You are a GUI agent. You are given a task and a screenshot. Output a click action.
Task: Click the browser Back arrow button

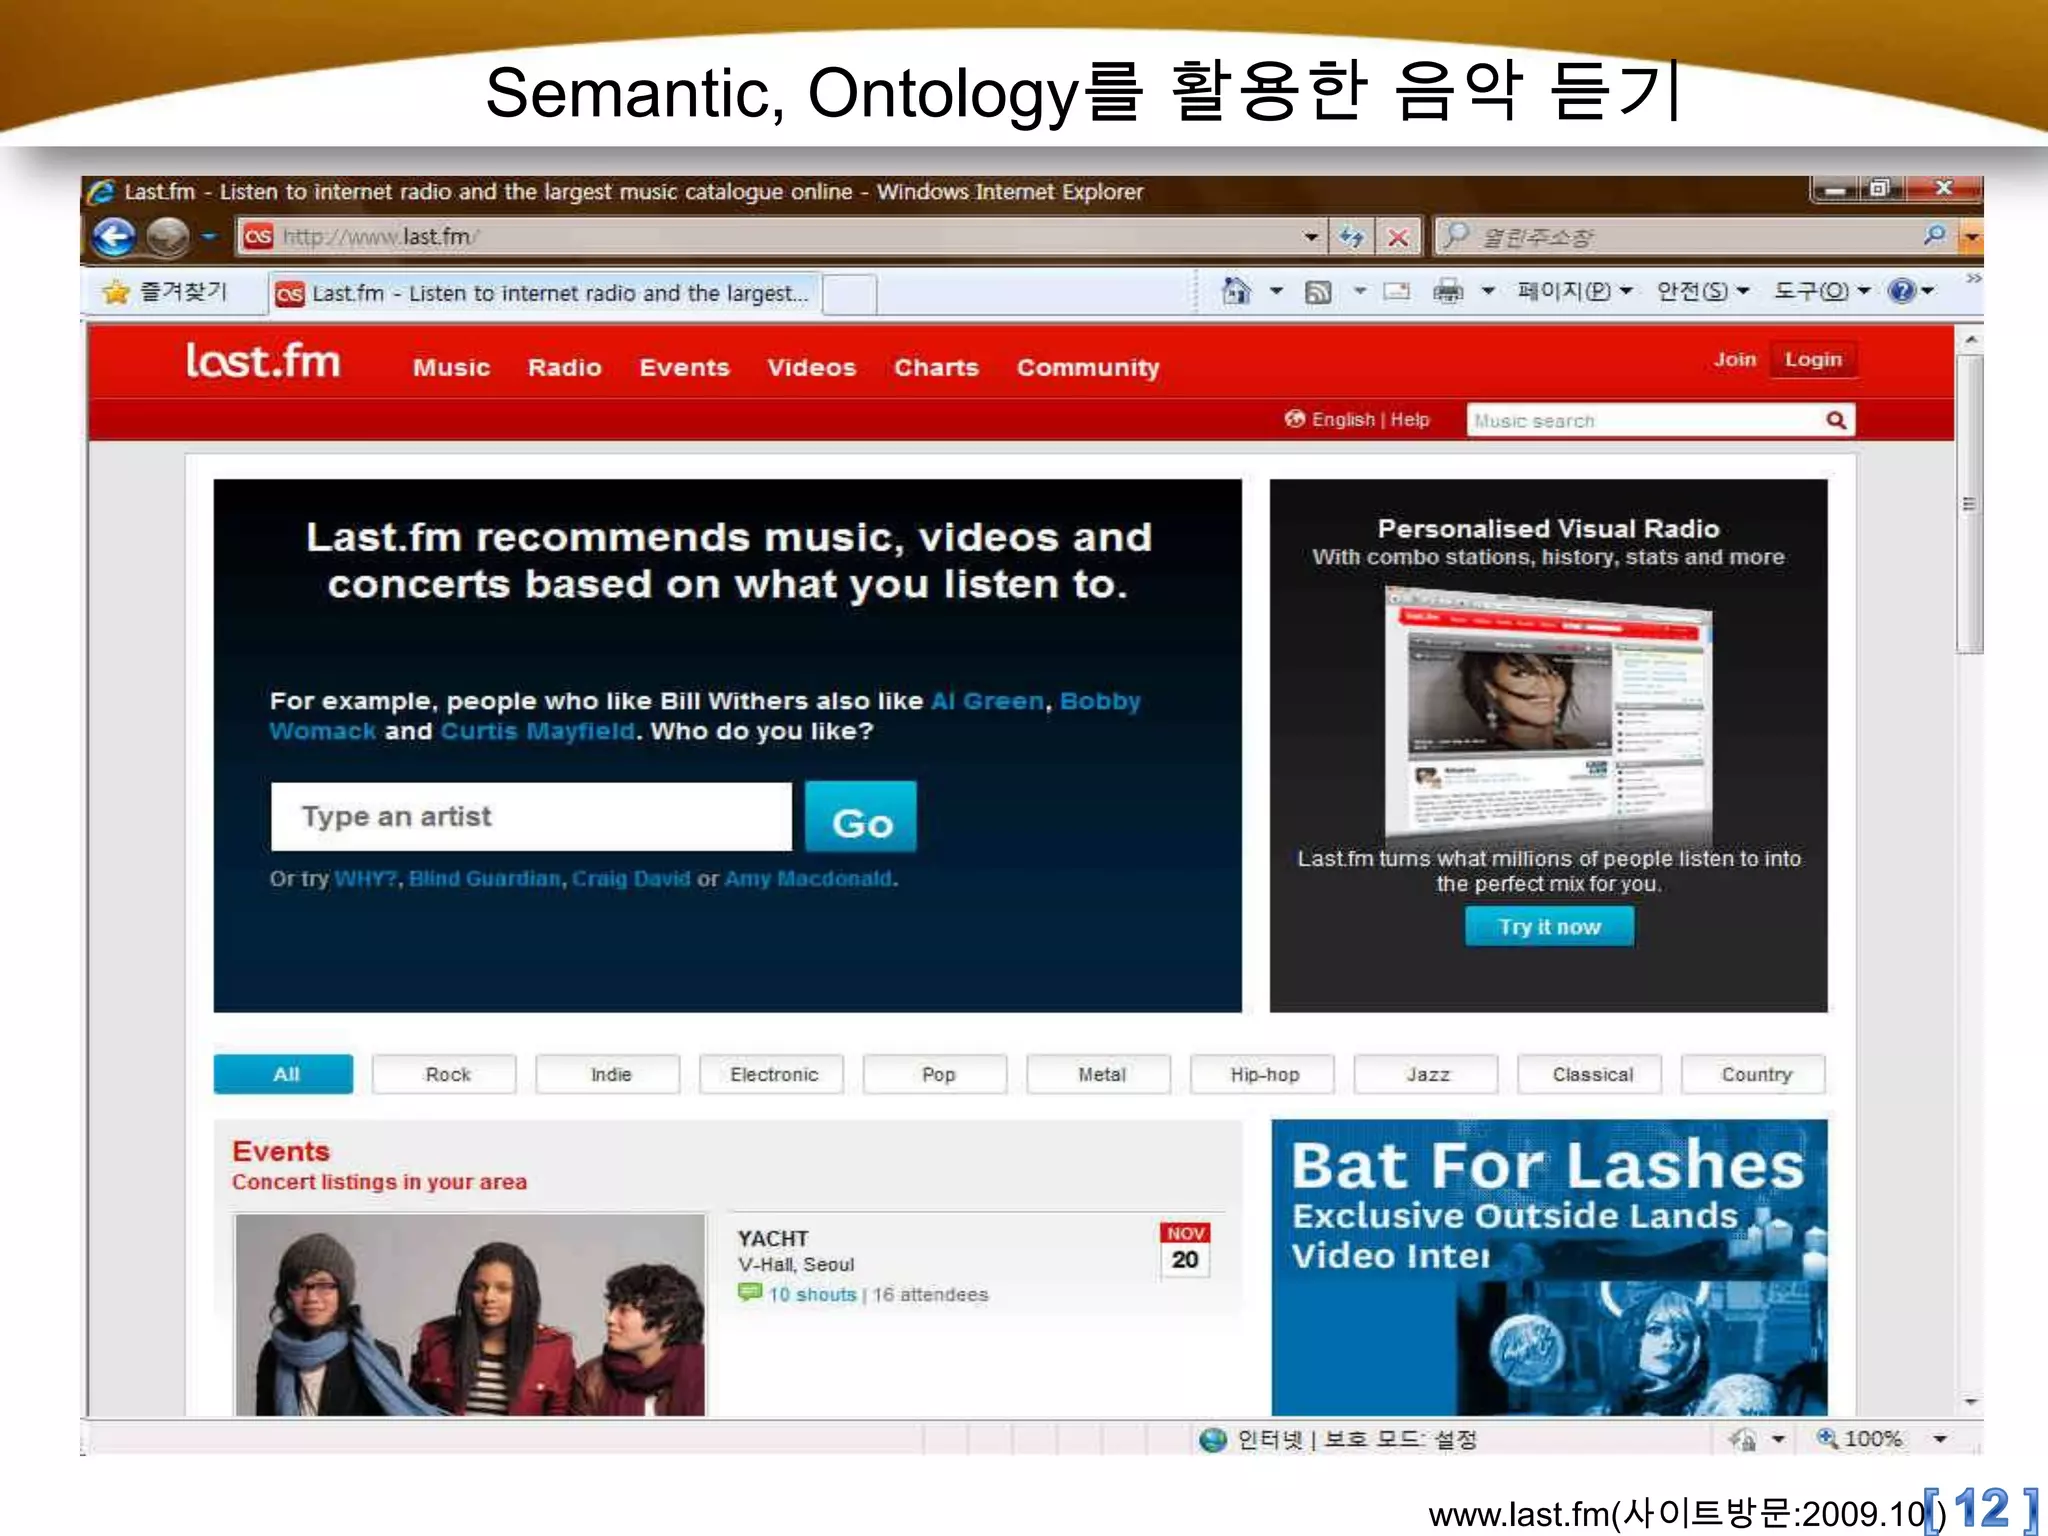114,237
